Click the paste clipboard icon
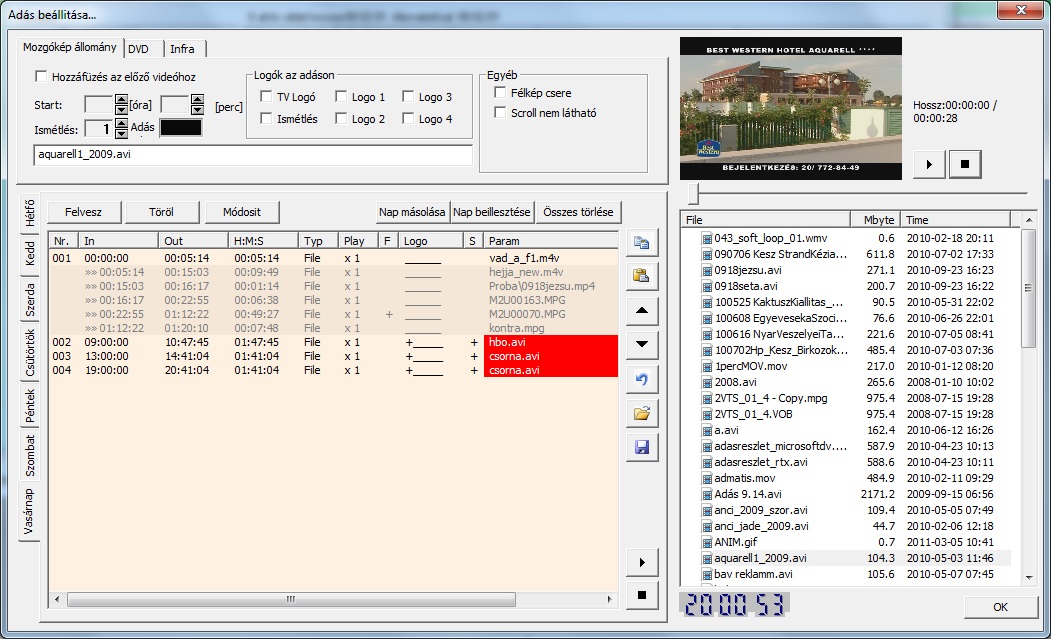 point(641,276)
